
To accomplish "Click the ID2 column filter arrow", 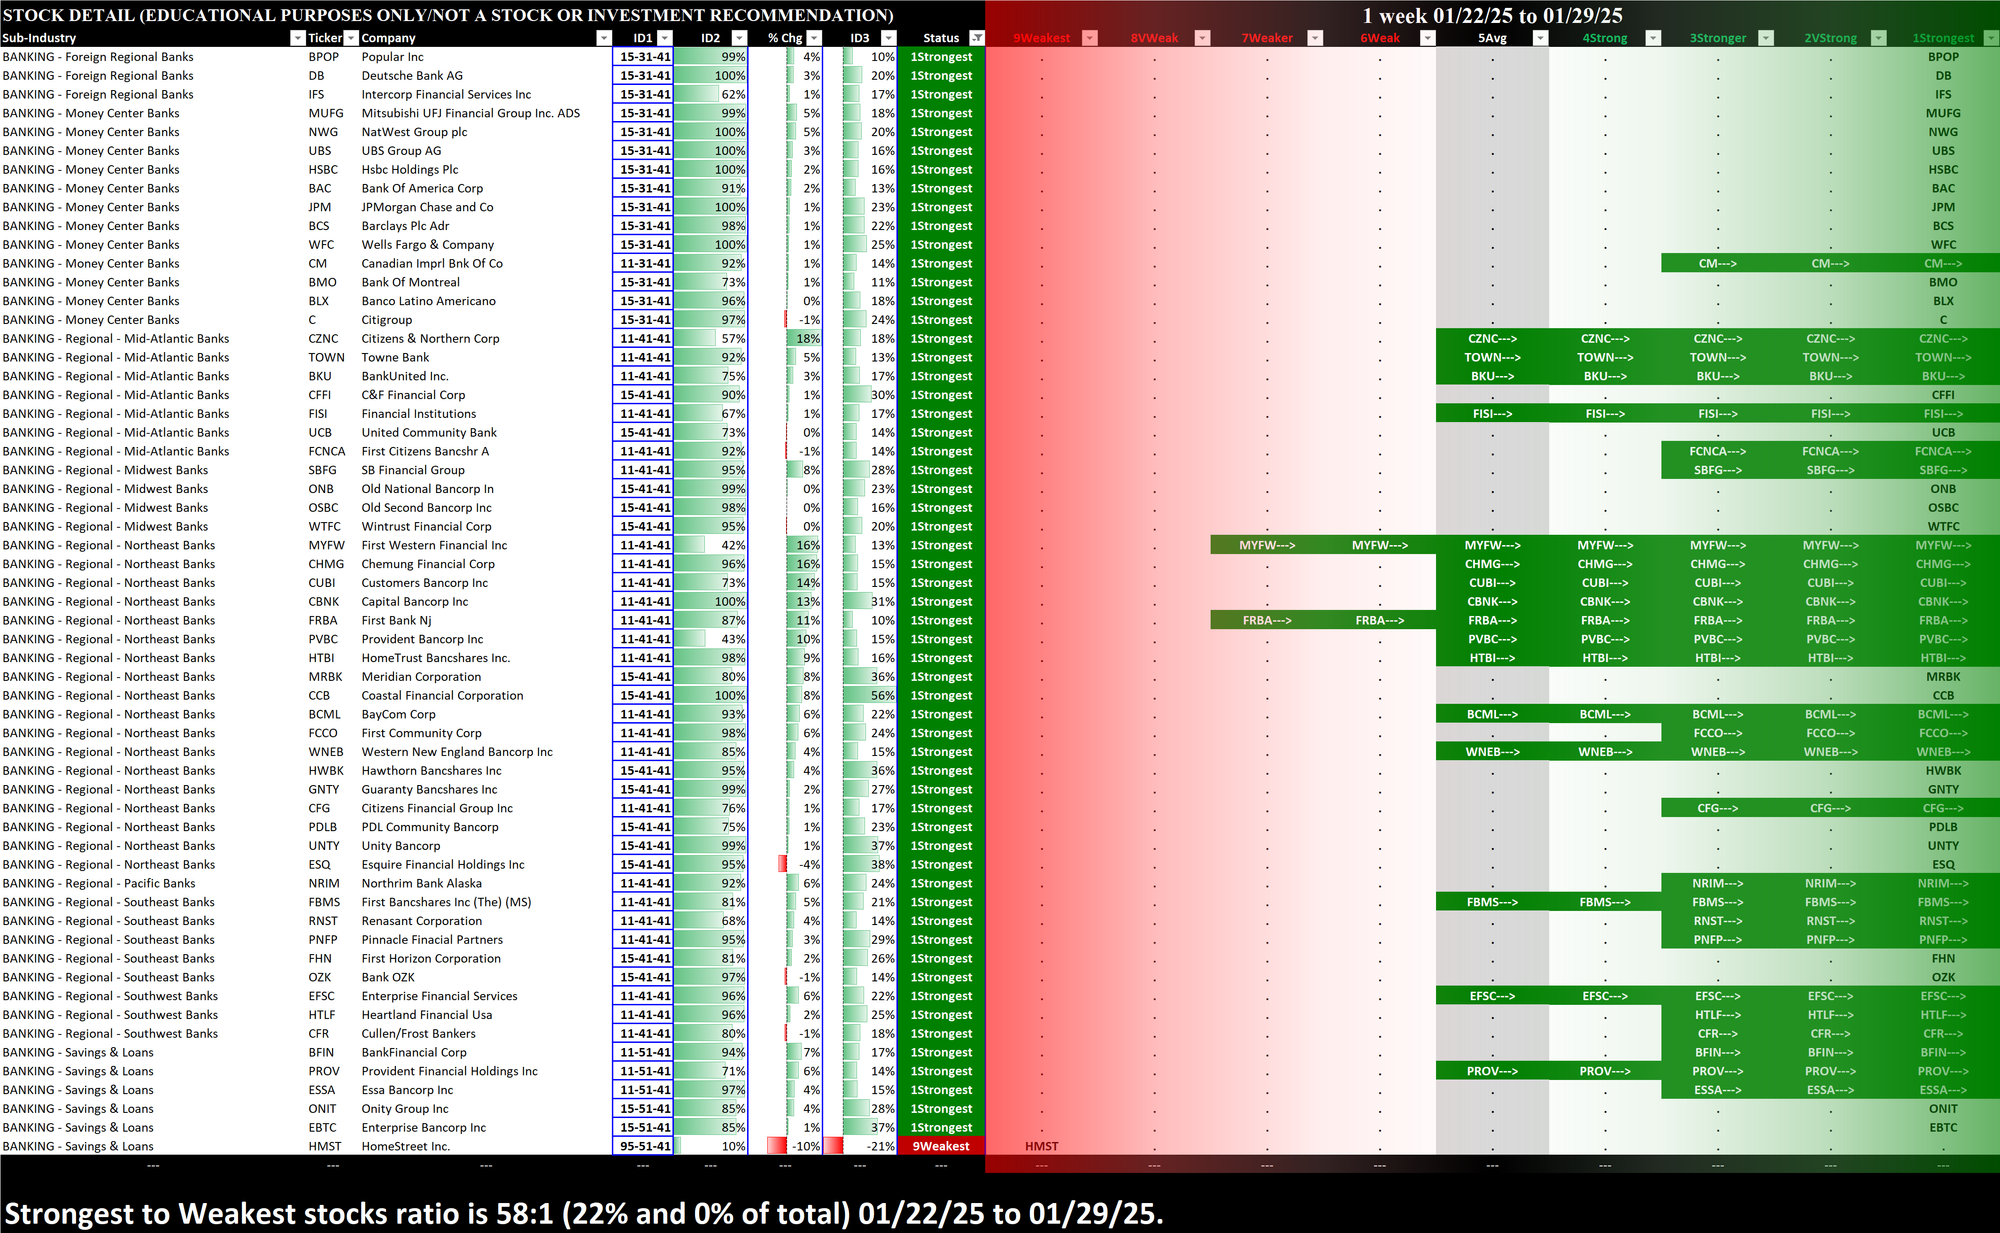I will (738, 38).
